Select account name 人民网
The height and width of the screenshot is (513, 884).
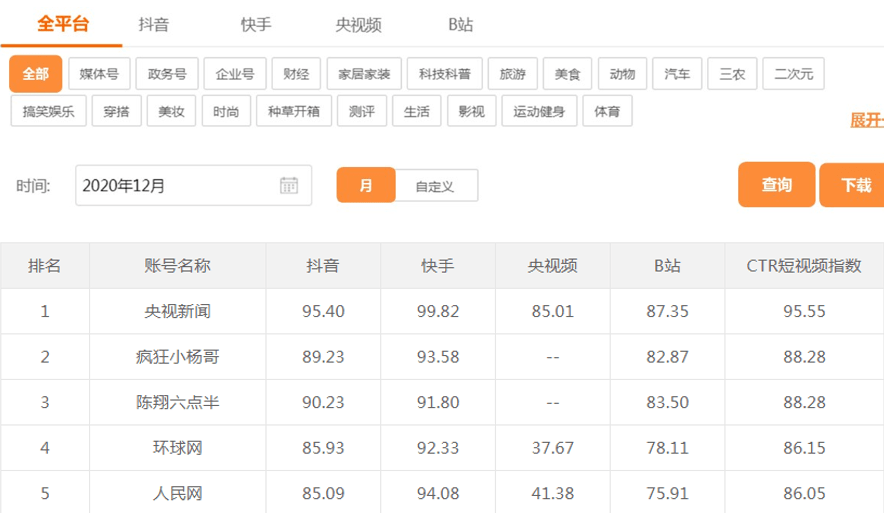[178, 493]
